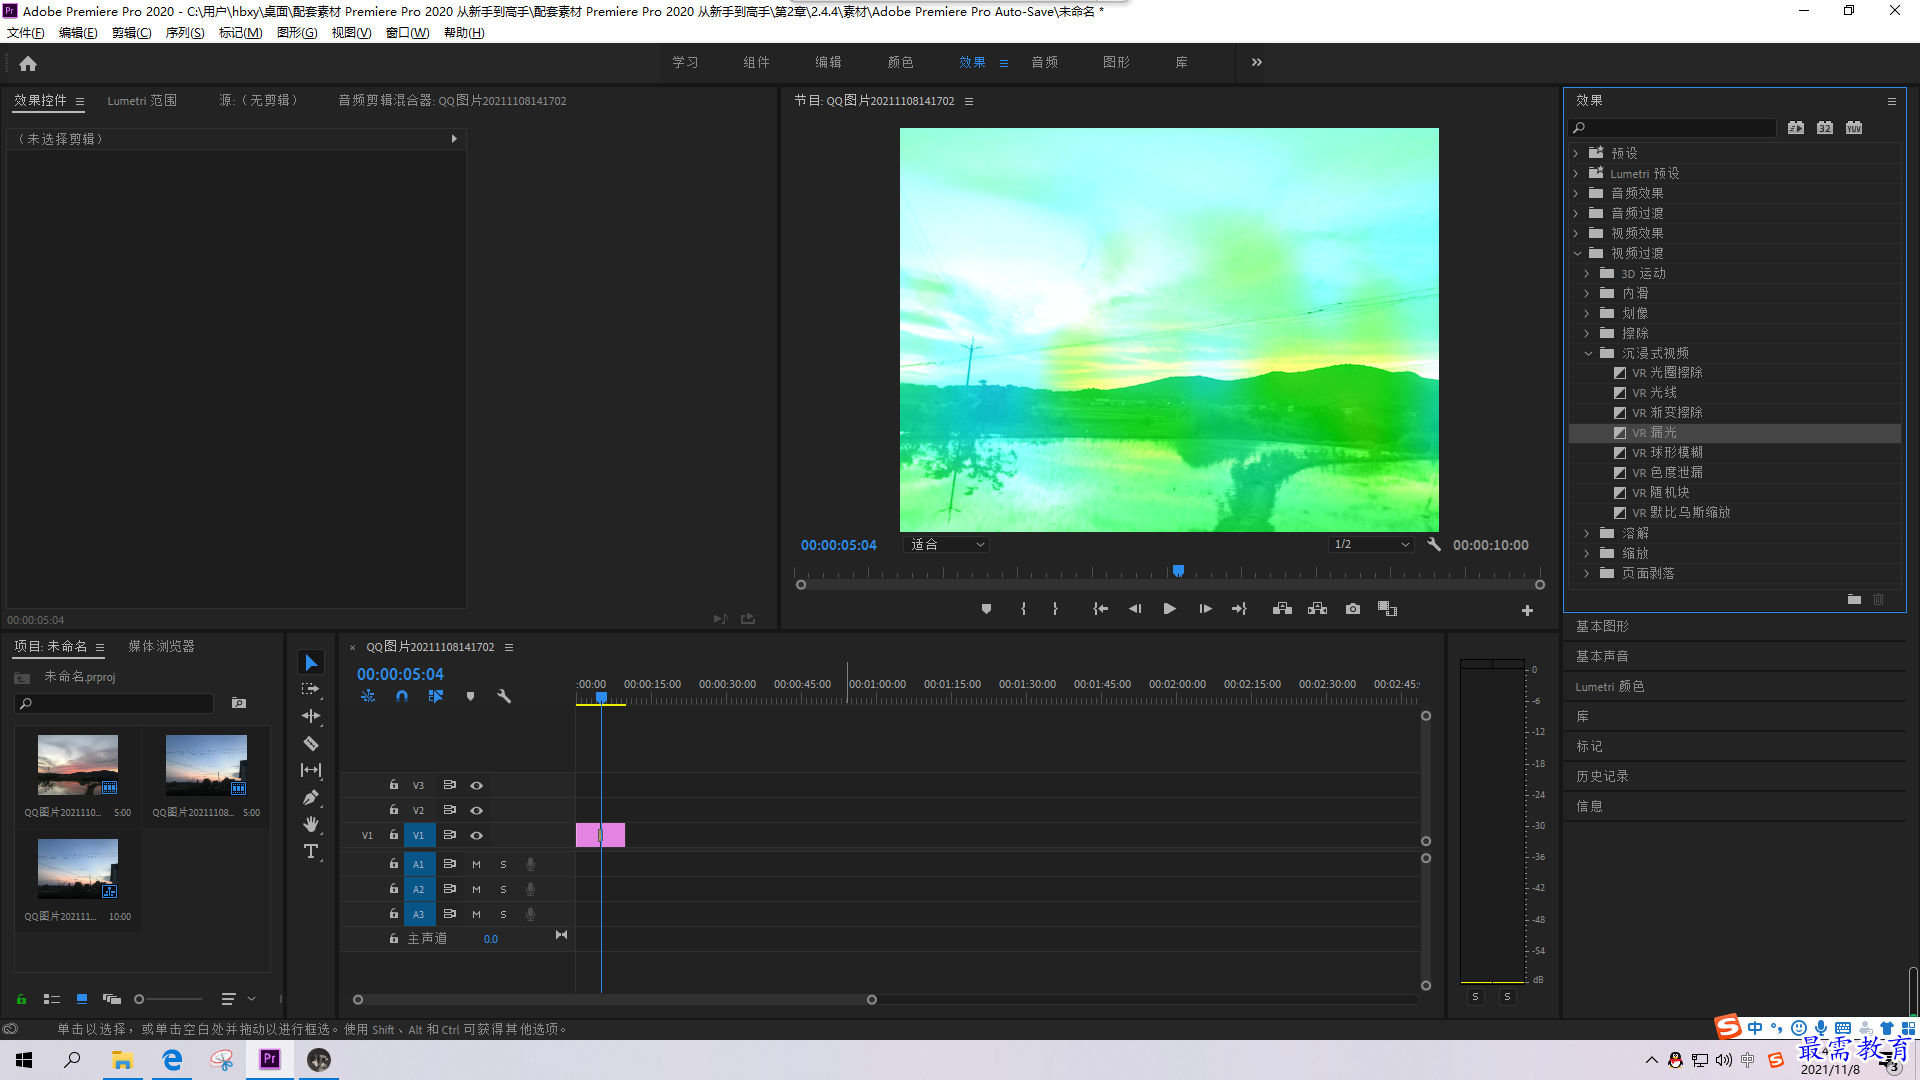Collapse the 沉浸式视频 folder
Image resolution: width=1920 pixels, height=1080 pixels.
click(x=1588, y=353)
